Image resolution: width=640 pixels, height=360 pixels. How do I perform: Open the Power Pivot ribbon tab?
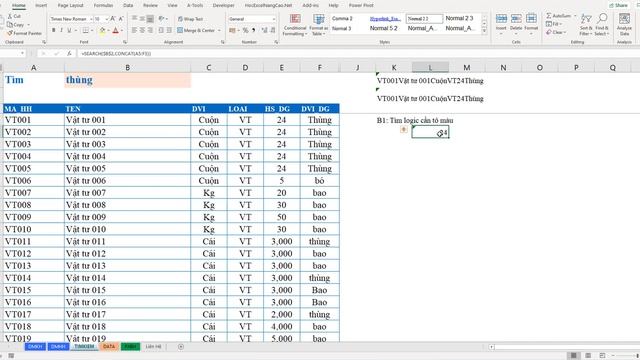coord(361,5)
